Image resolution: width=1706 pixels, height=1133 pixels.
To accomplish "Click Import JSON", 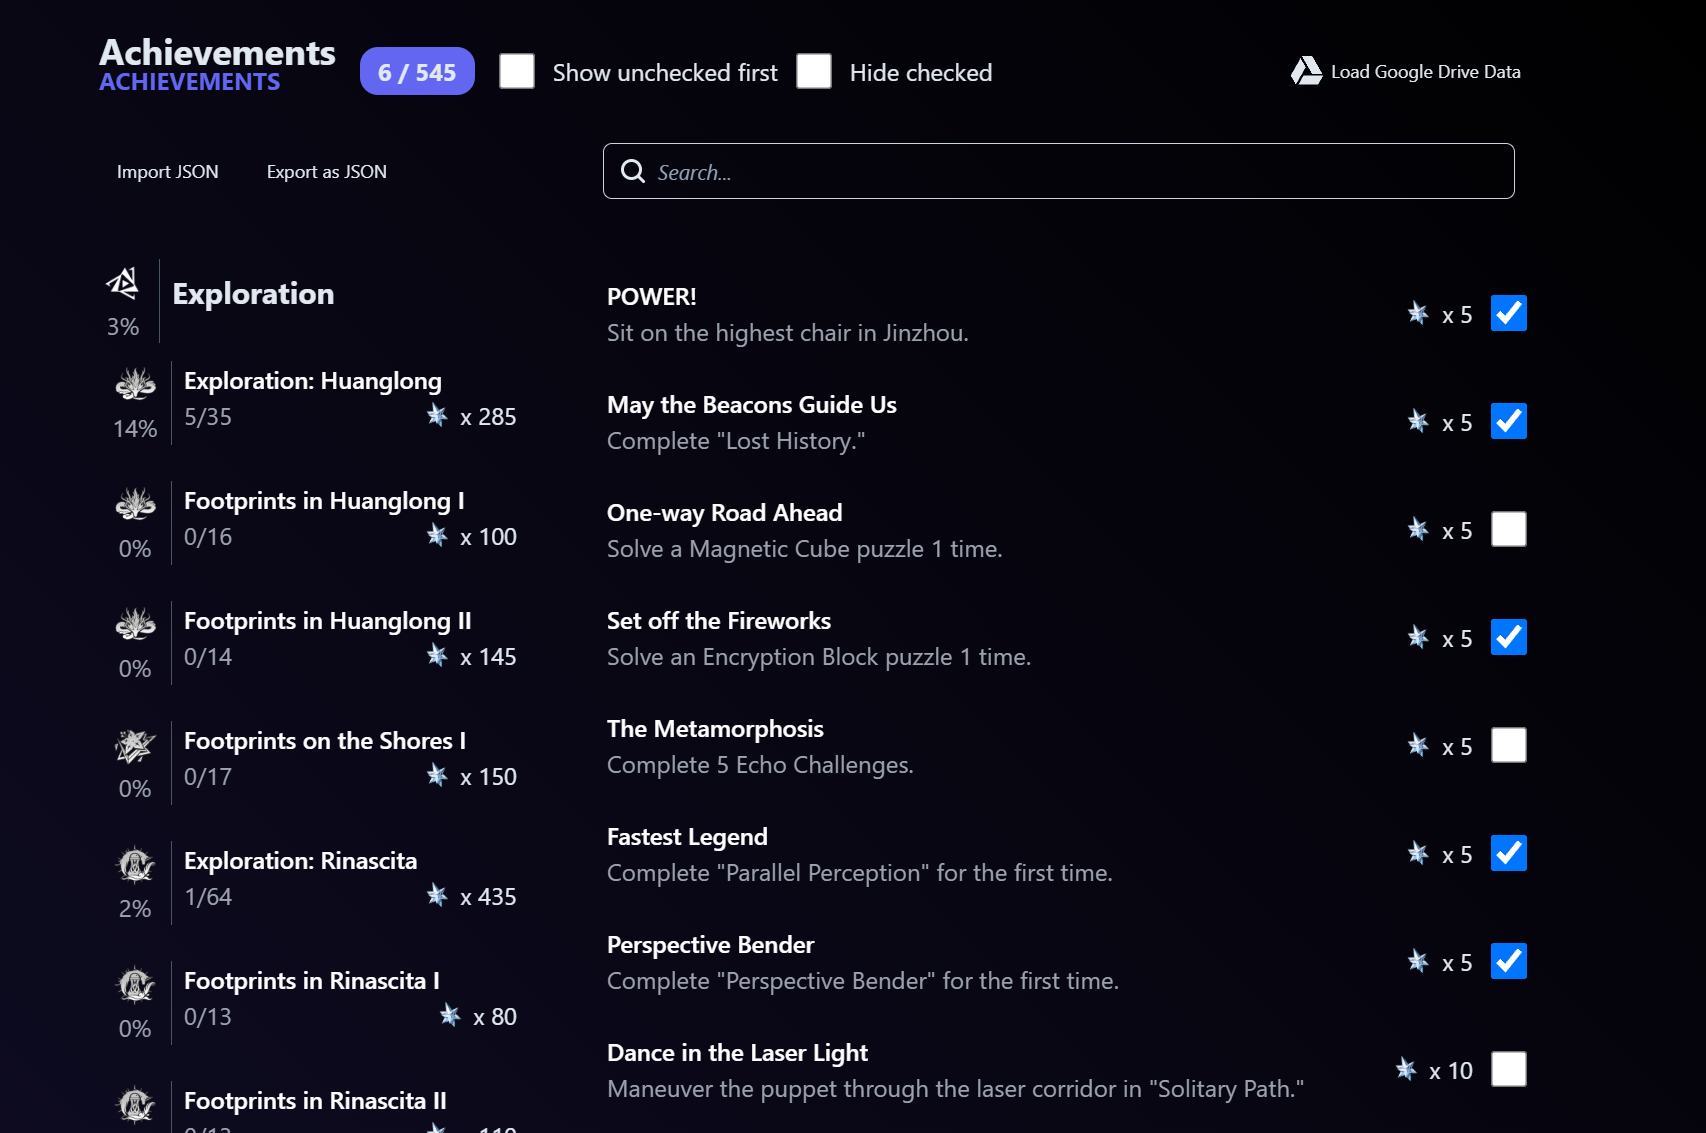I will coord(168,172).
